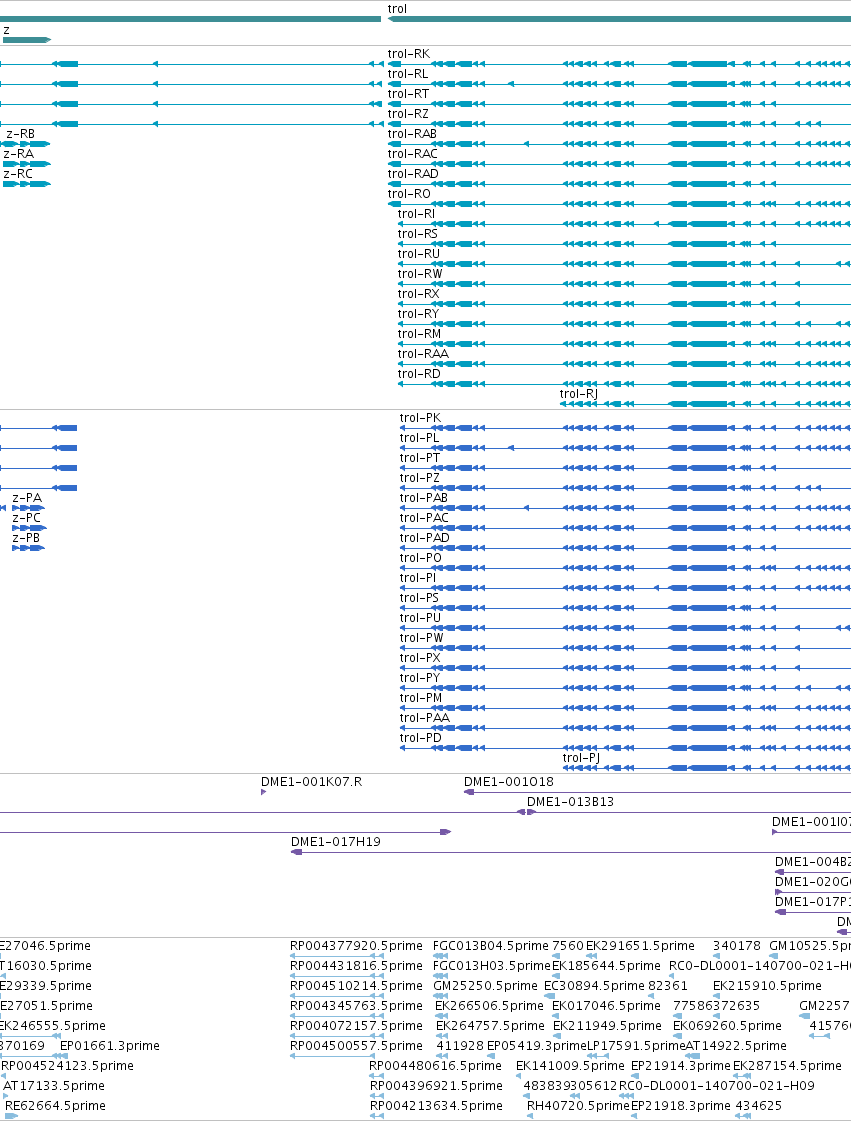
Task: Select transcript trol-RL
Action: click(x=408, y=74)
